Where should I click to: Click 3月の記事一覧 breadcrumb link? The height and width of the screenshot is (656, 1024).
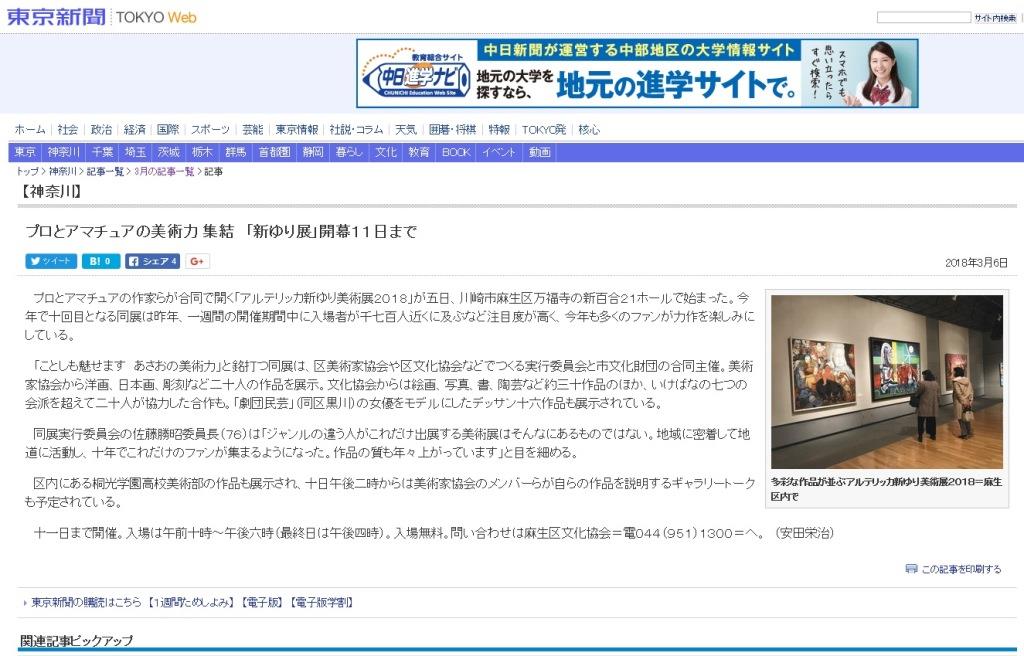pyautogui.click(x=165, y=172)
